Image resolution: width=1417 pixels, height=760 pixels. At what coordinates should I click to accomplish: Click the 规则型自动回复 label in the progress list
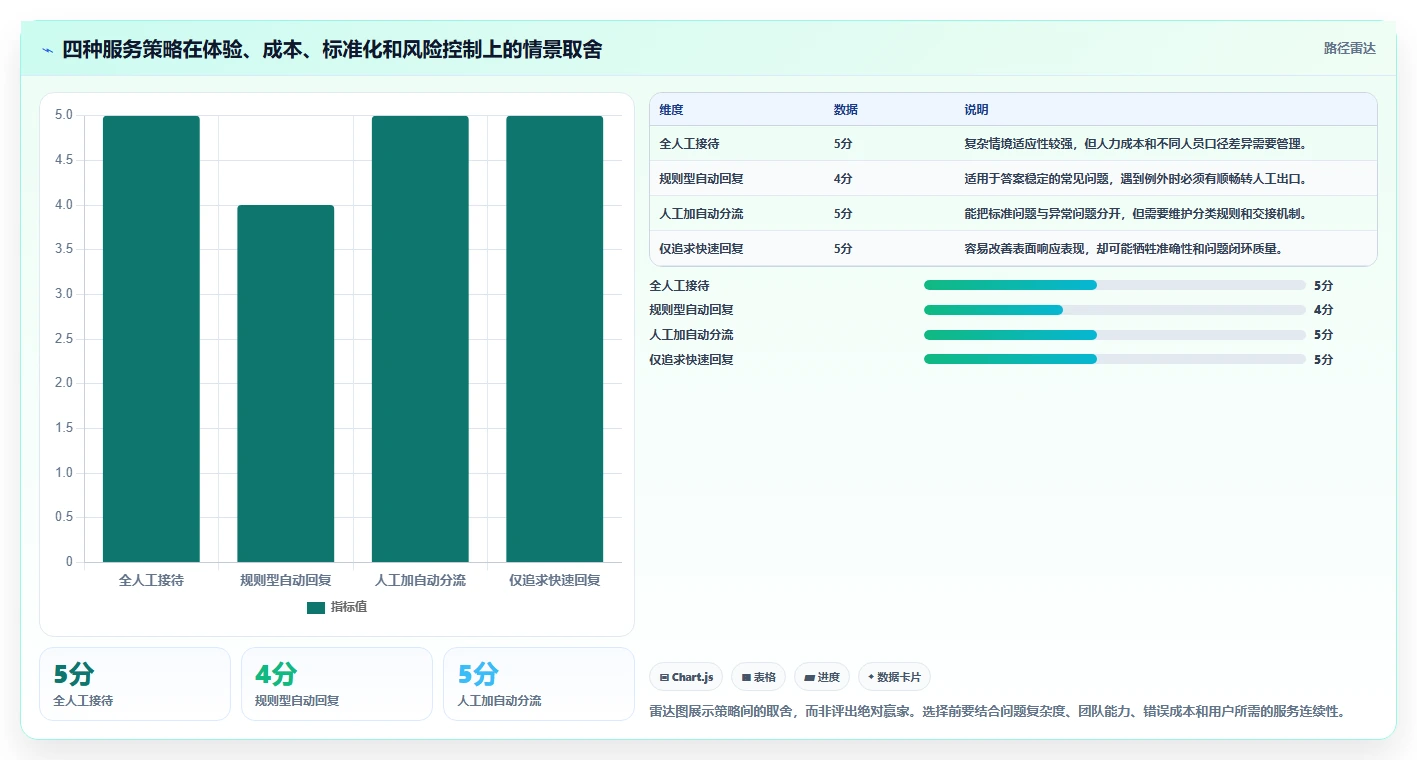point(691,310)
